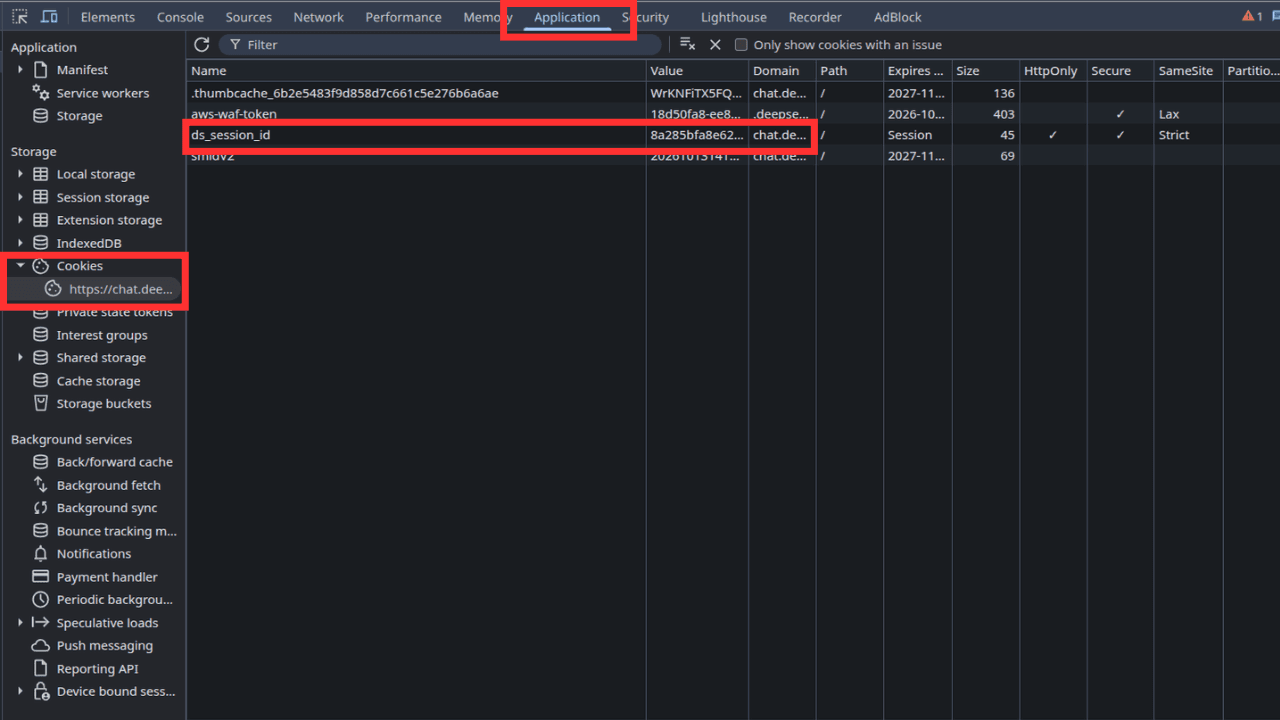Expand the Session storage tree arrow

20,197
